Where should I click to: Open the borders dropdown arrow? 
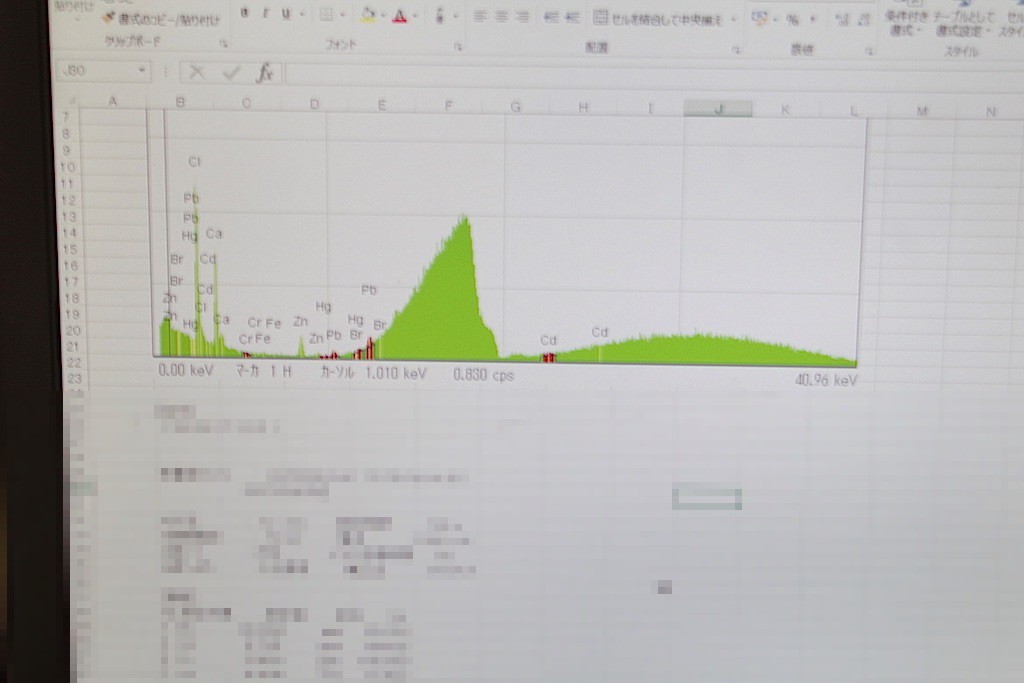click(x=342, y=15)
